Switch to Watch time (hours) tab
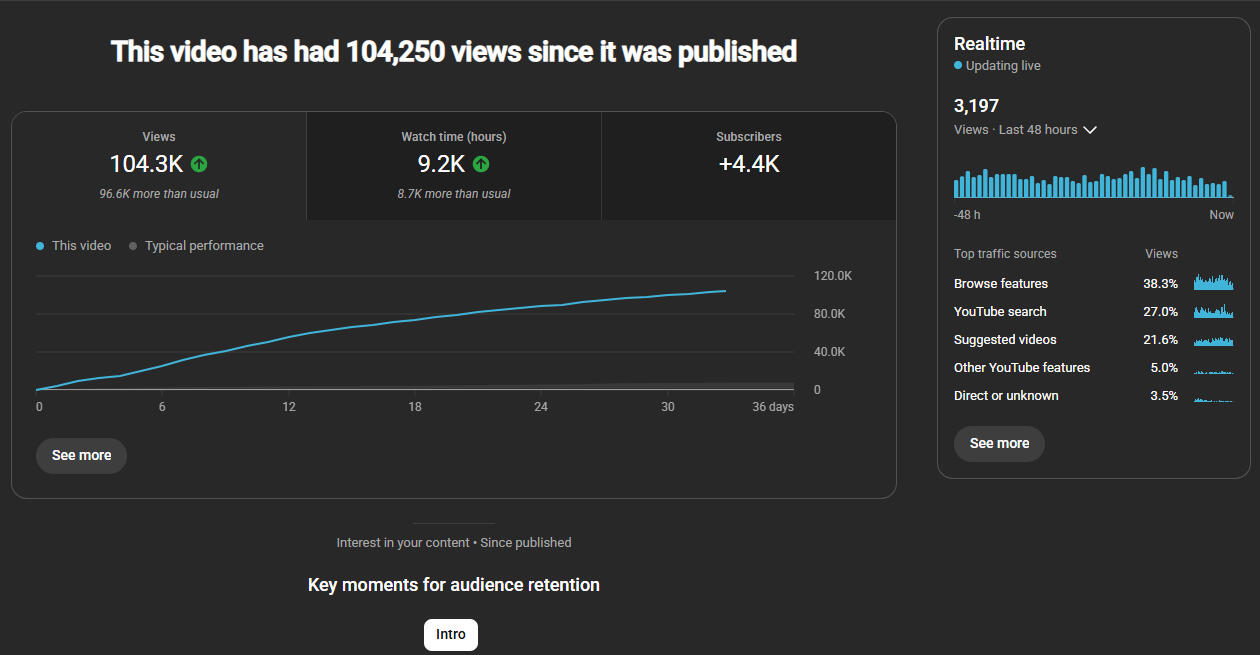 (453, 165)
